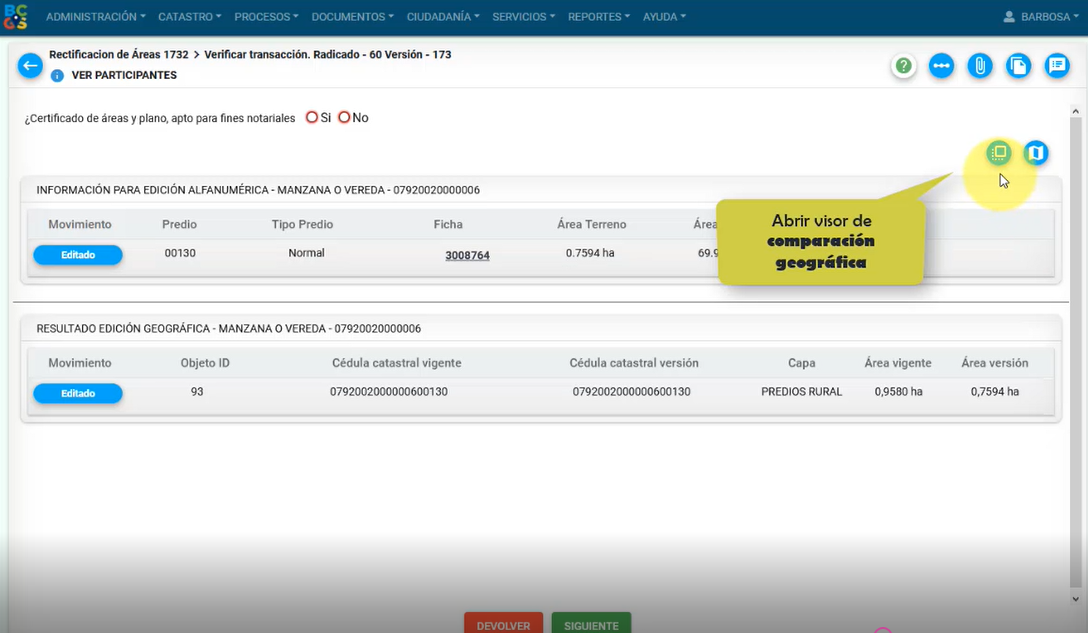Open attachments with the paperclip icon

980,66
